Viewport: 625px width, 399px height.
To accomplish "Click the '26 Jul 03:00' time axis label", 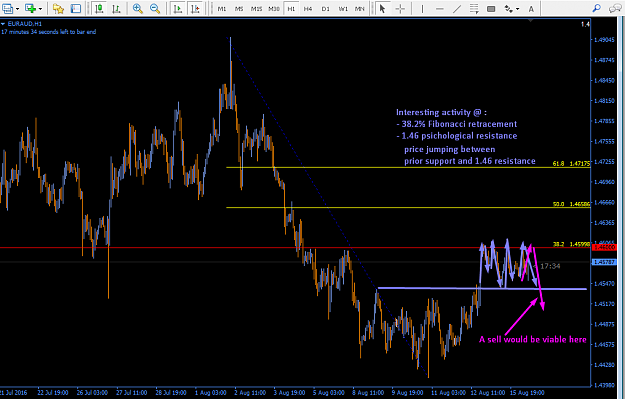I will point(92,393).
